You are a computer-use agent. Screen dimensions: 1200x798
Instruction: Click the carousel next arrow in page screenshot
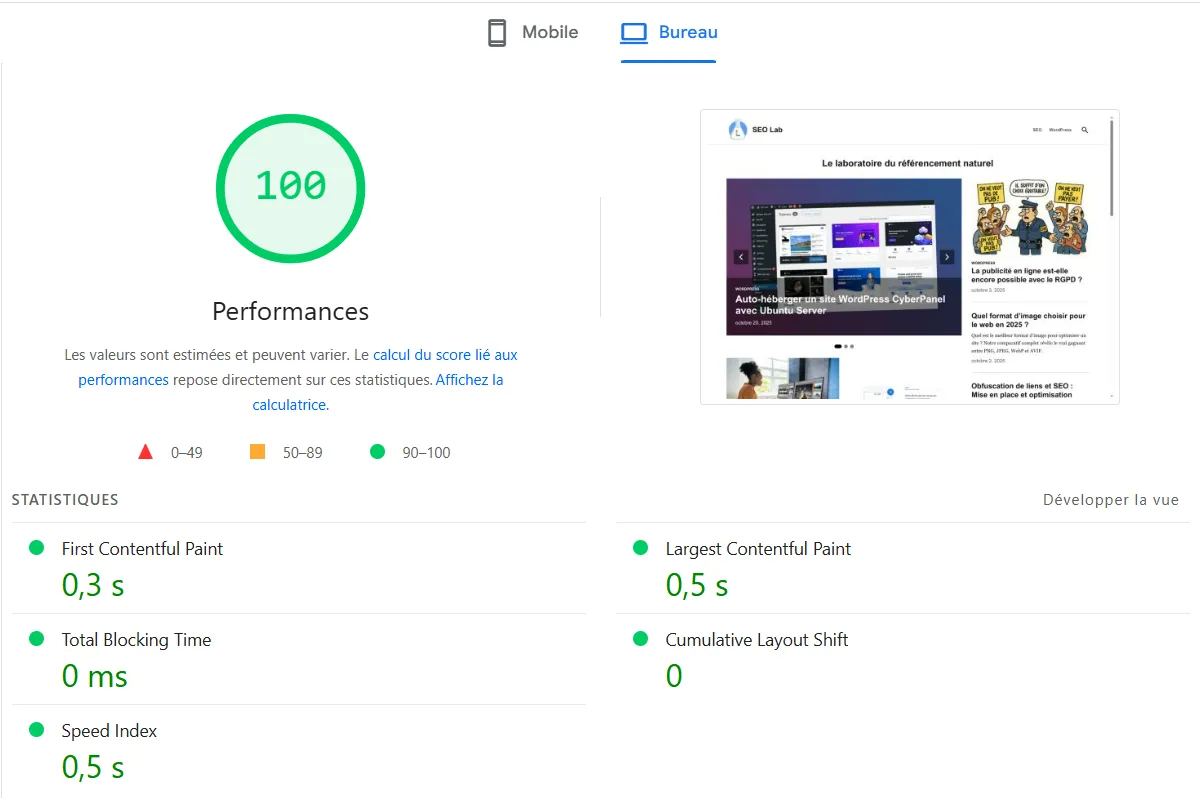tap(947, 257)
